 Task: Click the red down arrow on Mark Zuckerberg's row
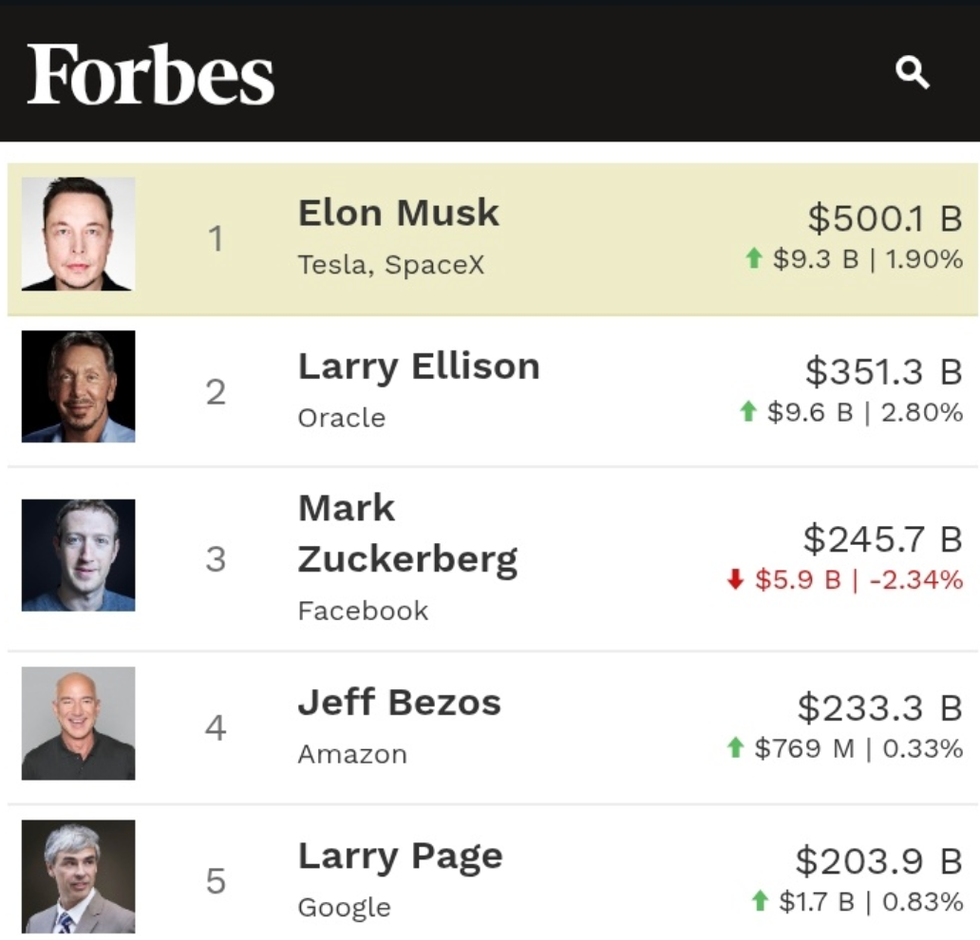[x=735, y=578]
